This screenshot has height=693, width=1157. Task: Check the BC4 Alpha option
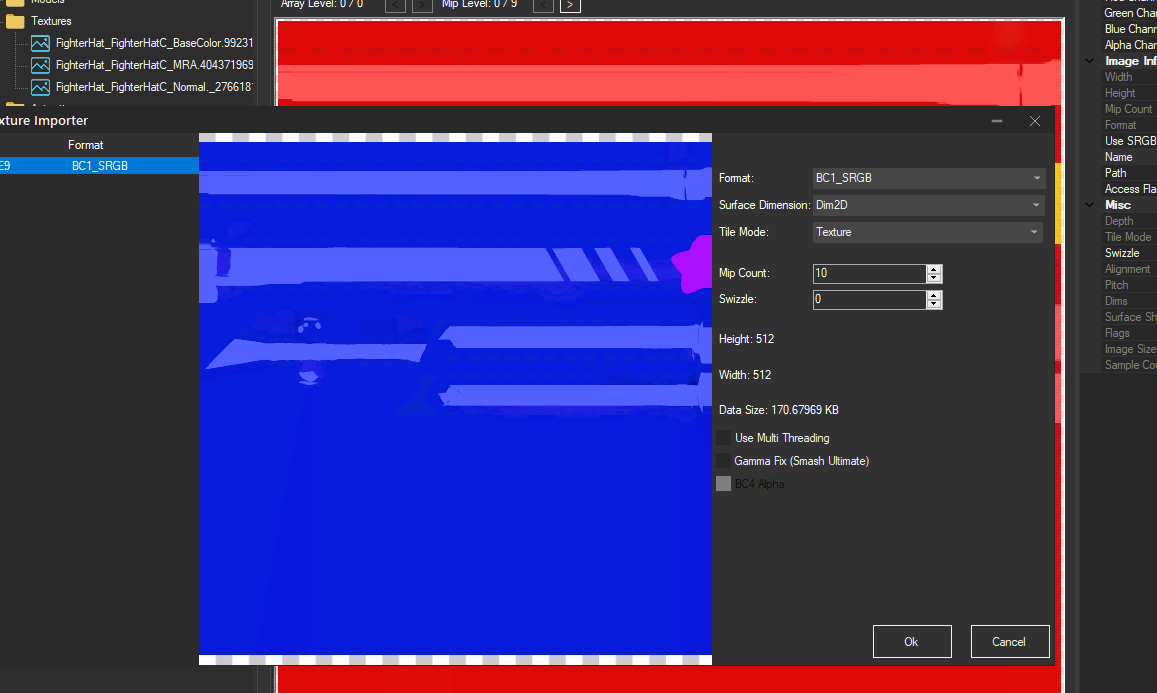(724, 483)
